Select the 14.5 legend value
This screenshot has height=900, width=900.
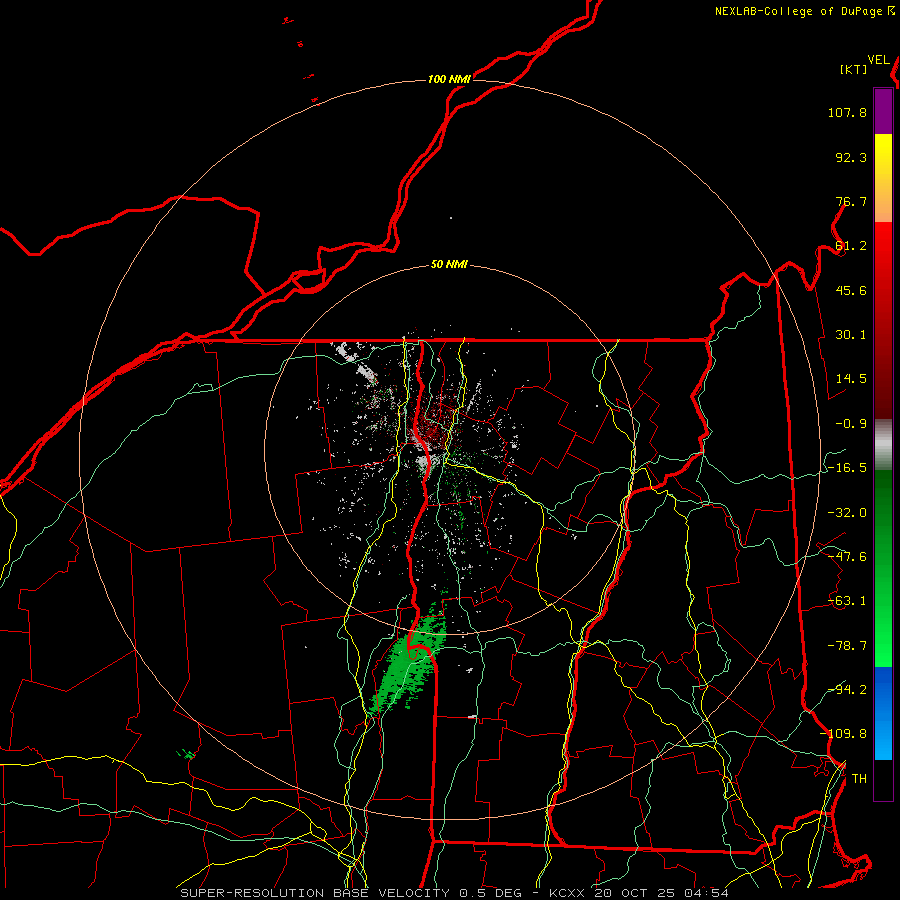pyautogui.click(x=851, y=379)
